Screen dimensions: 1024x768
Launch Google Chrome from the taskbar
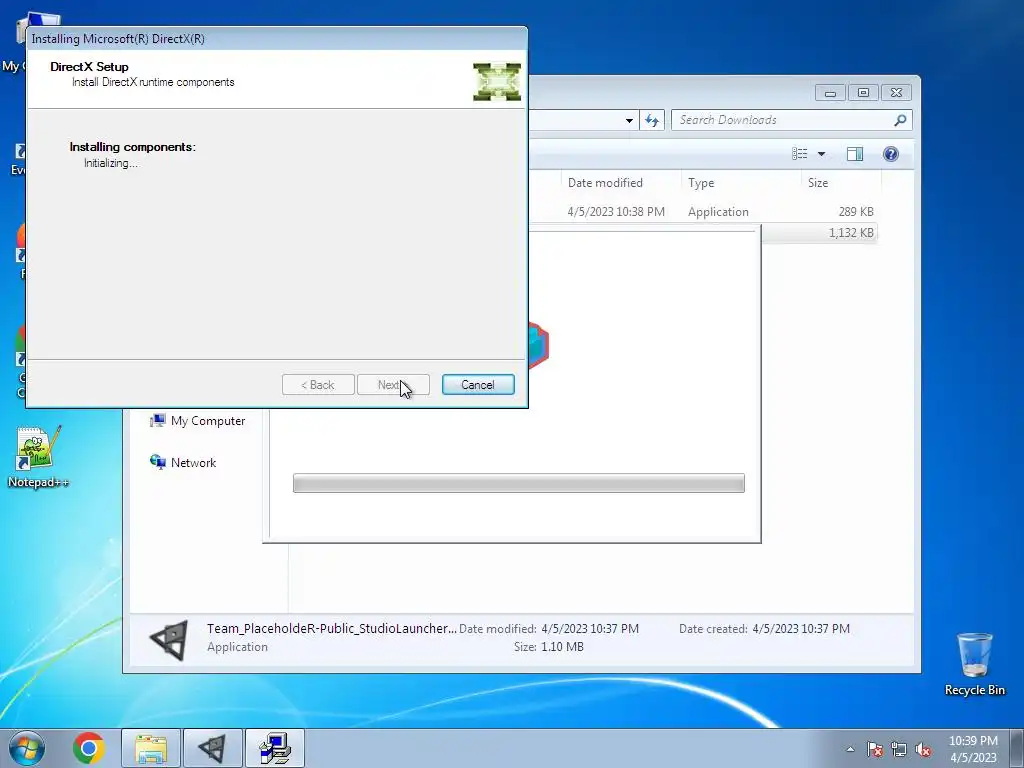pos(89,748)
